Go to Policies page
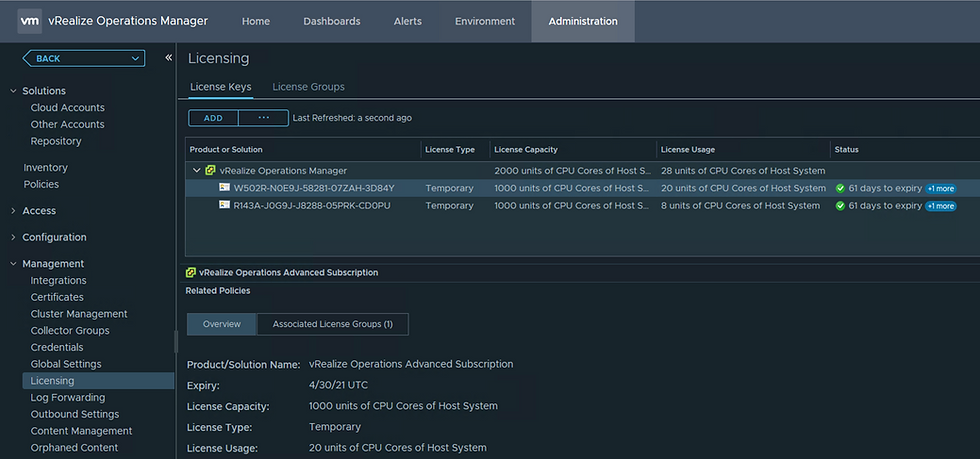 (x=41, y=184)
